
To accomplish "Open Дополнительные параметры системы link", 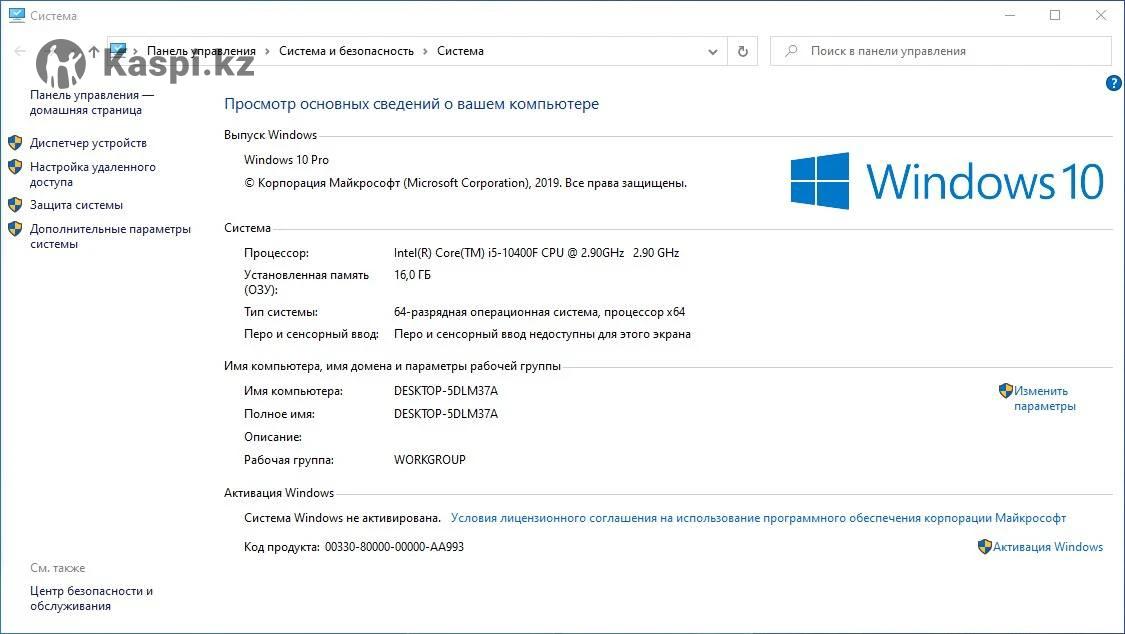I will (x=110, y=236).
